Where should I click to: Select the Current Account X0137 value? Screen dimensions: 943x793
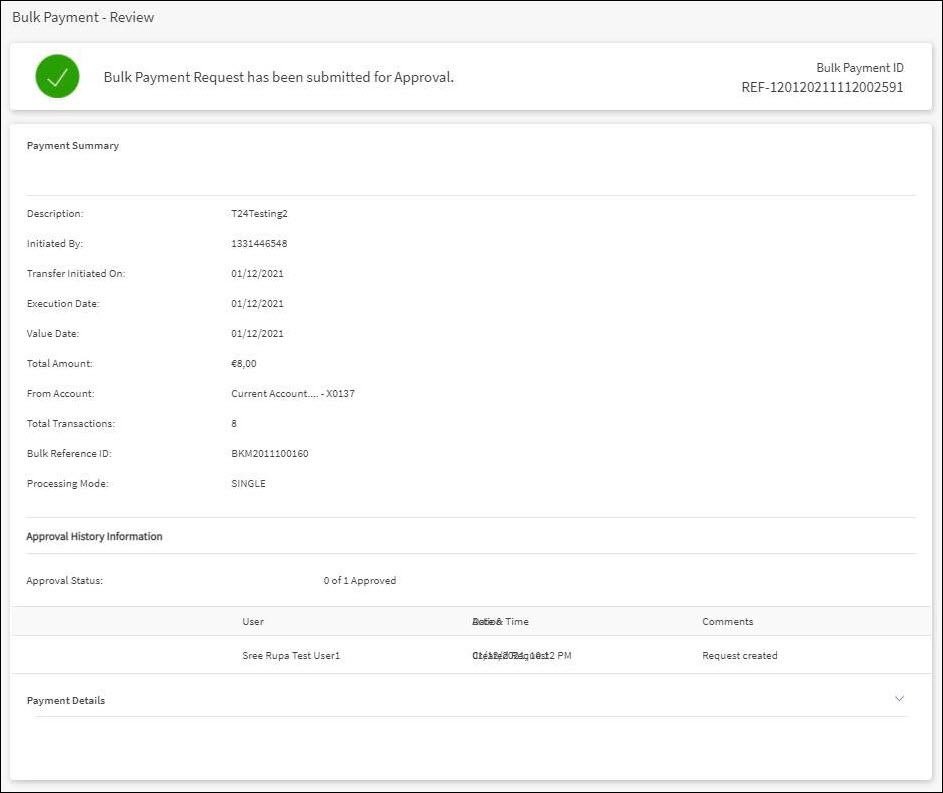(x=292, y=393)
